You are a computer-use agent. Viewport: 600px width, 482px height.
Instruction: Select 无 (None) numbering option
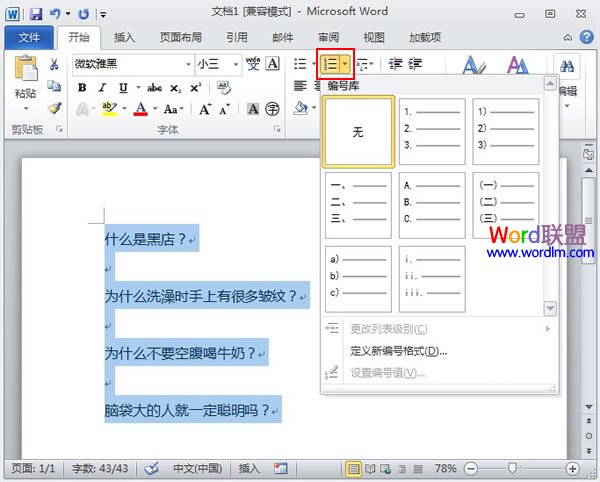[358, 132]
